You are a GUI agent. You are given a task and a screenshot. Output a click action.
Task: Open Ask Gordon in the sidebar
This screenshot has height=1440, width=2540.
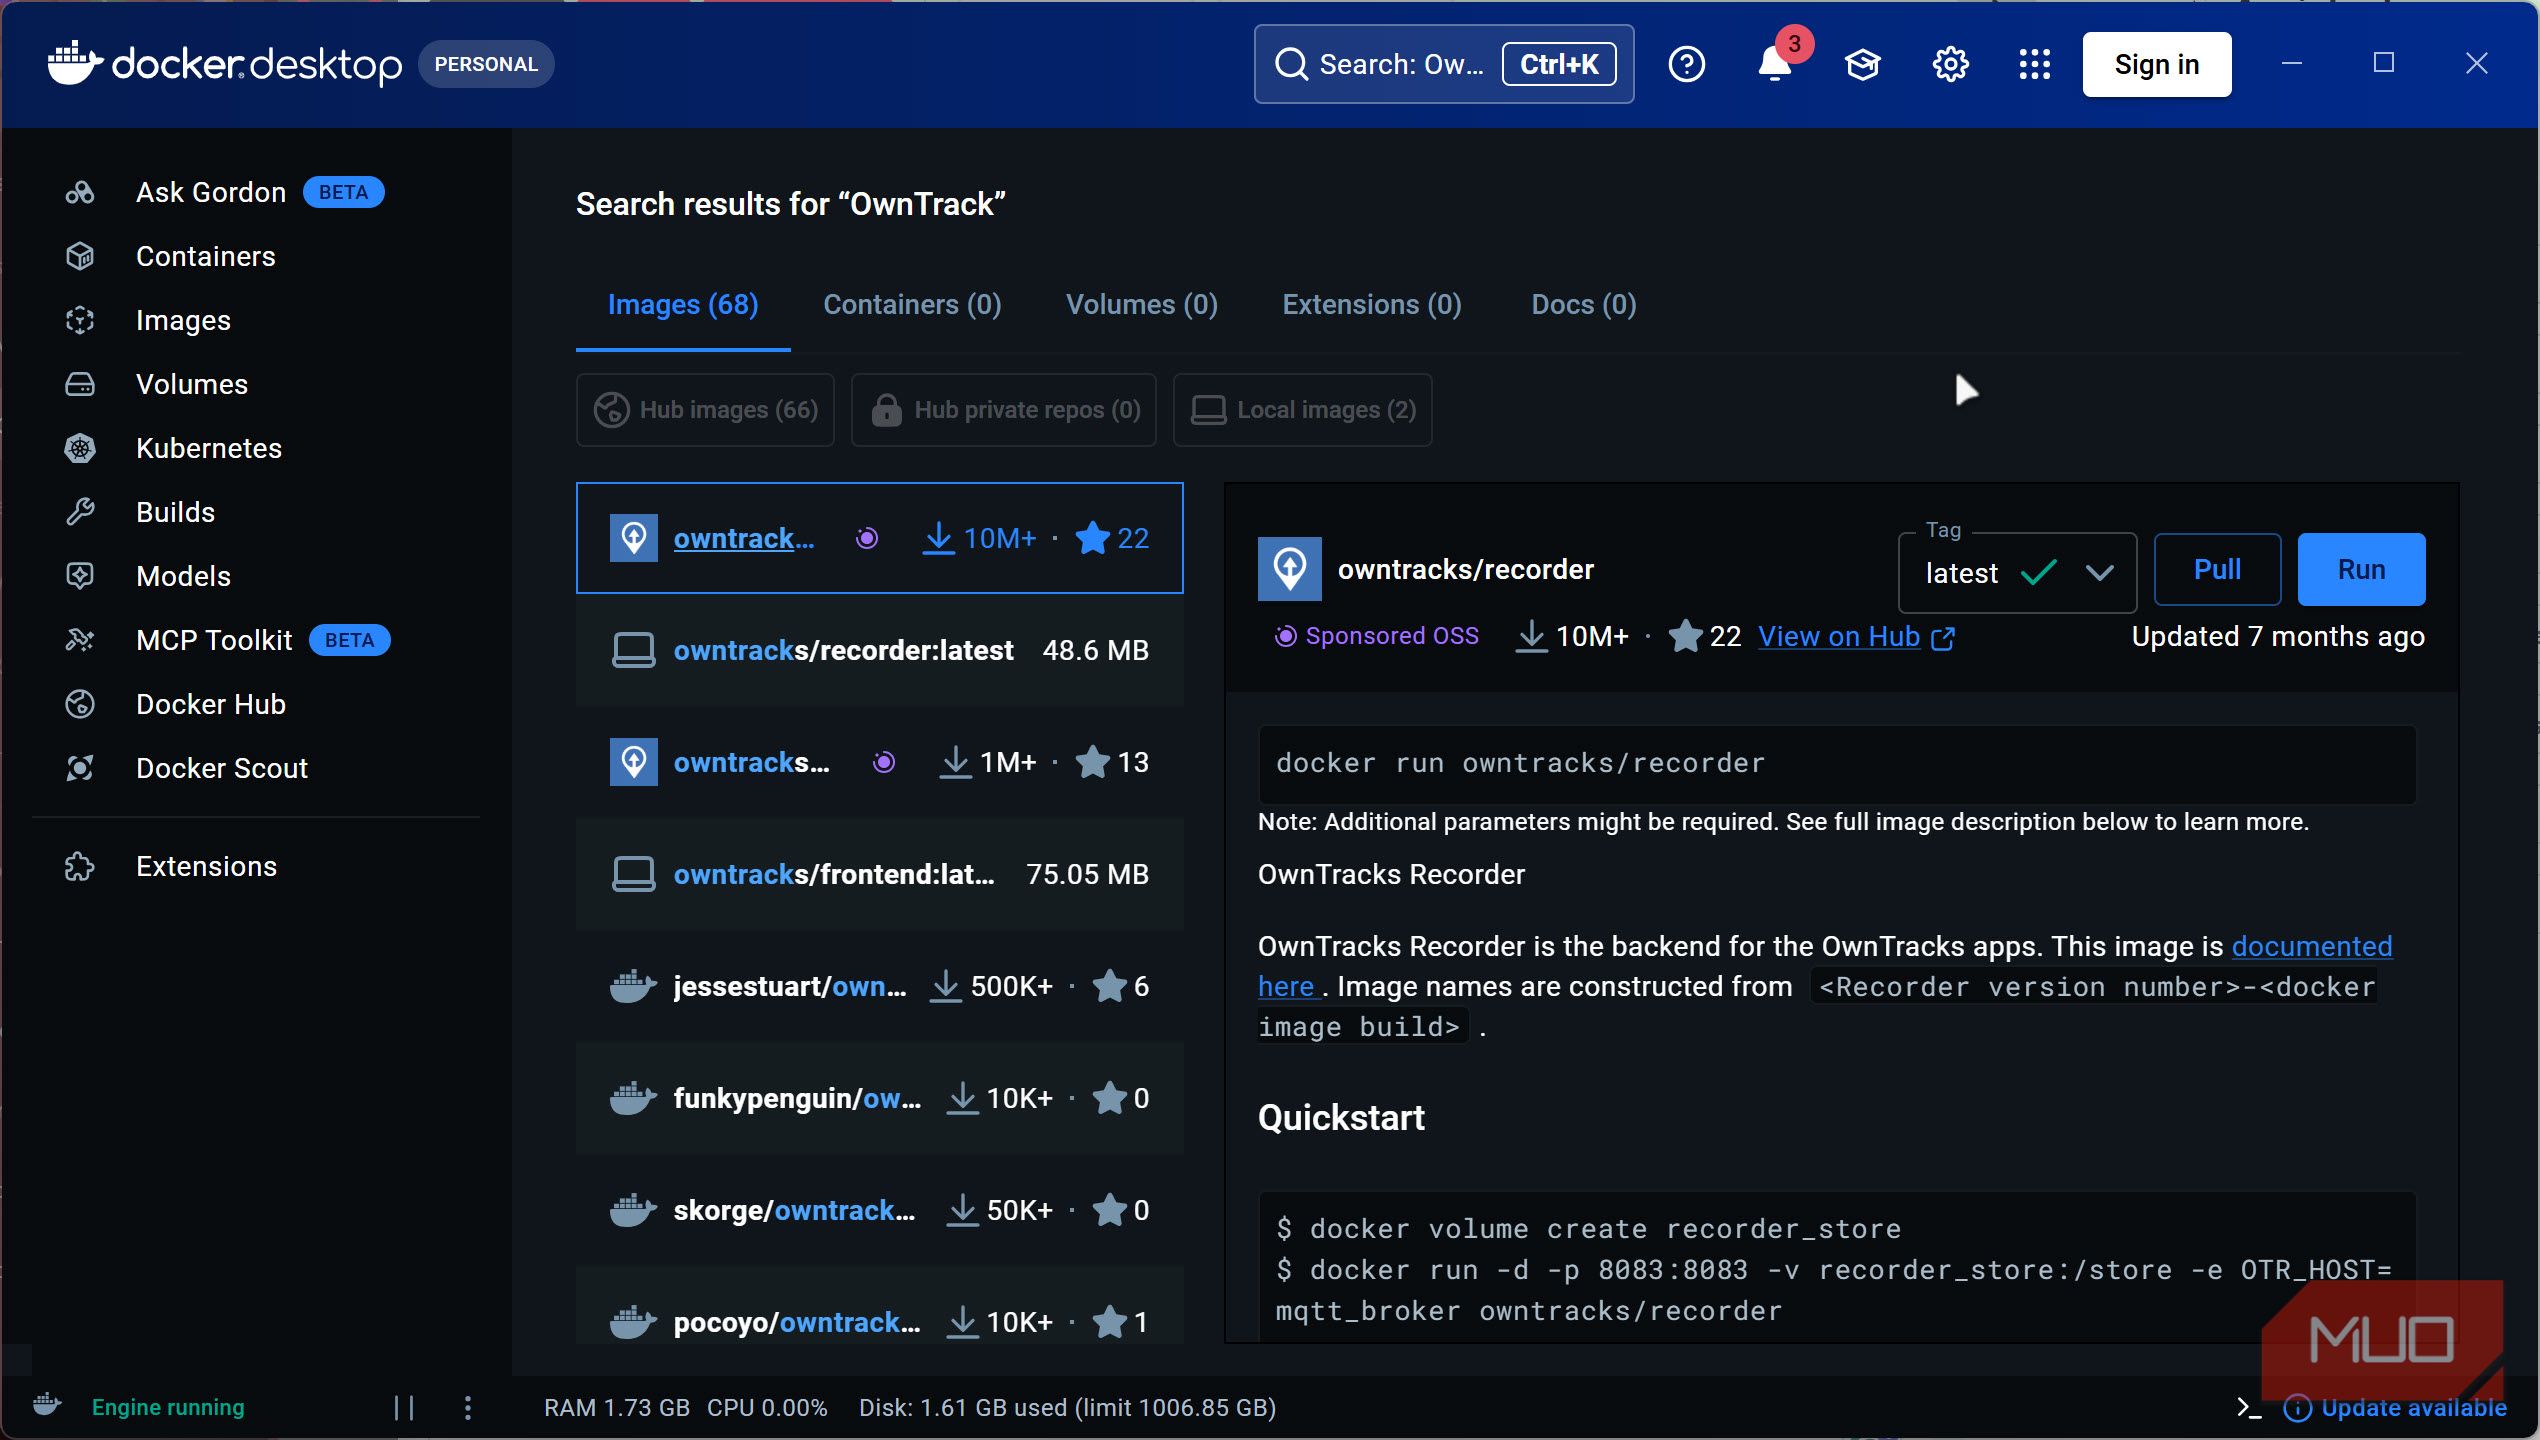[x=210, y=192]
